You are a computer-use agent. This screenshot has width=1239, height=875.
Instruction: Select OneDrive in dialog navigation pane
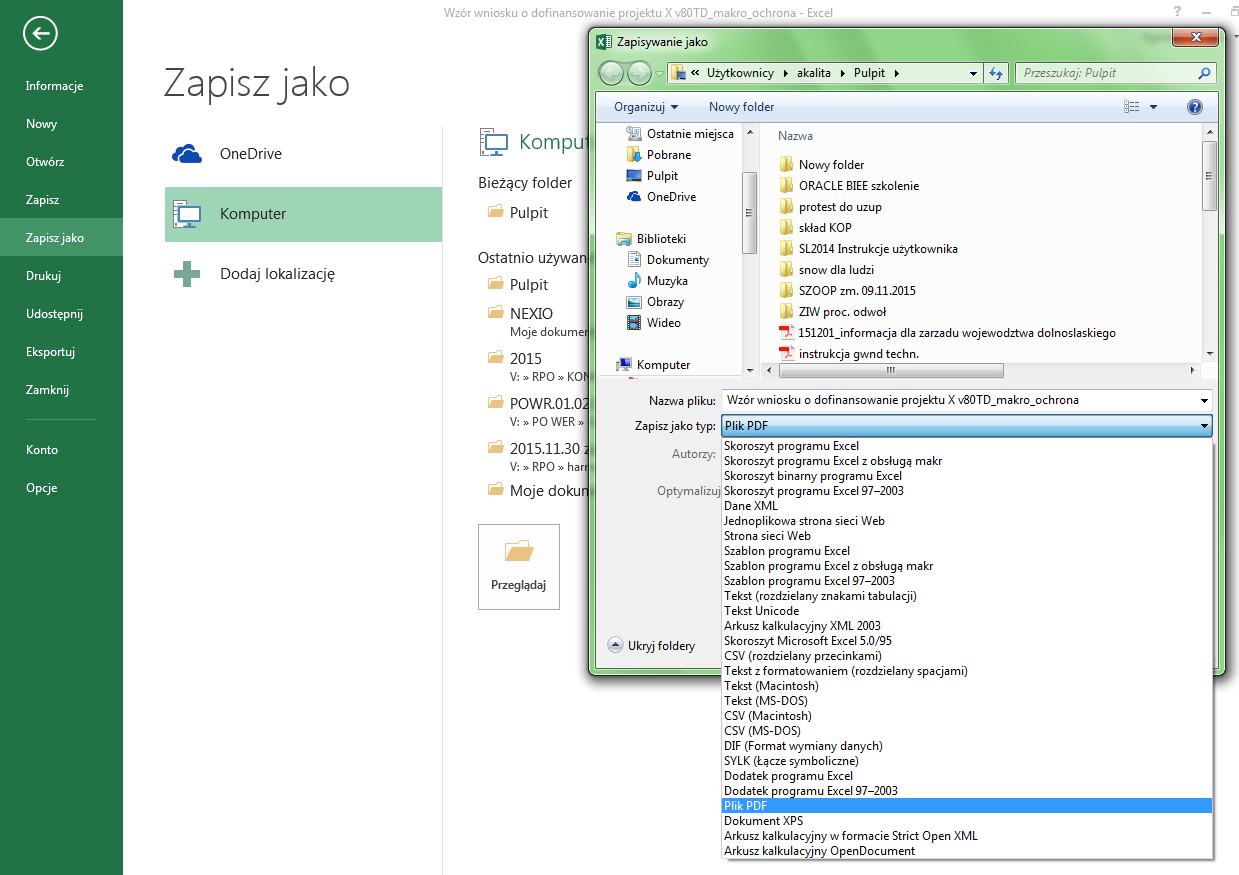[660, 197]
